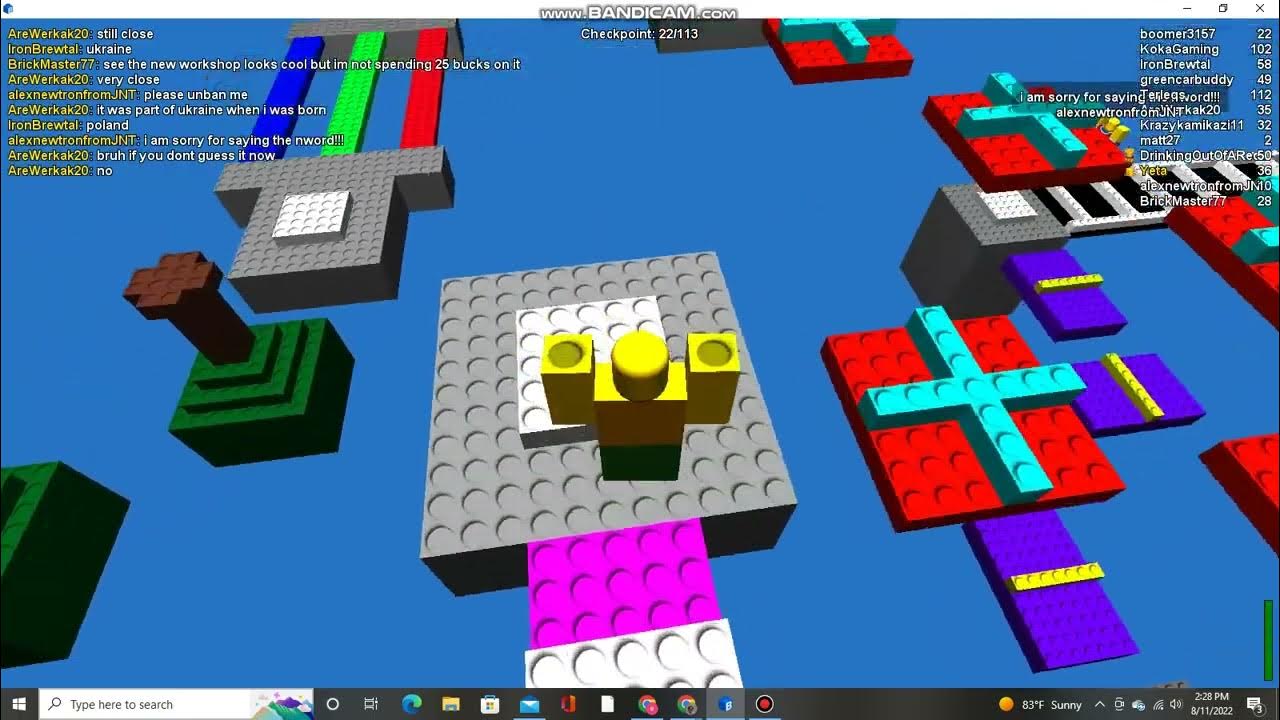Open File Explorer from the taskbar

(x=451, y=704)
